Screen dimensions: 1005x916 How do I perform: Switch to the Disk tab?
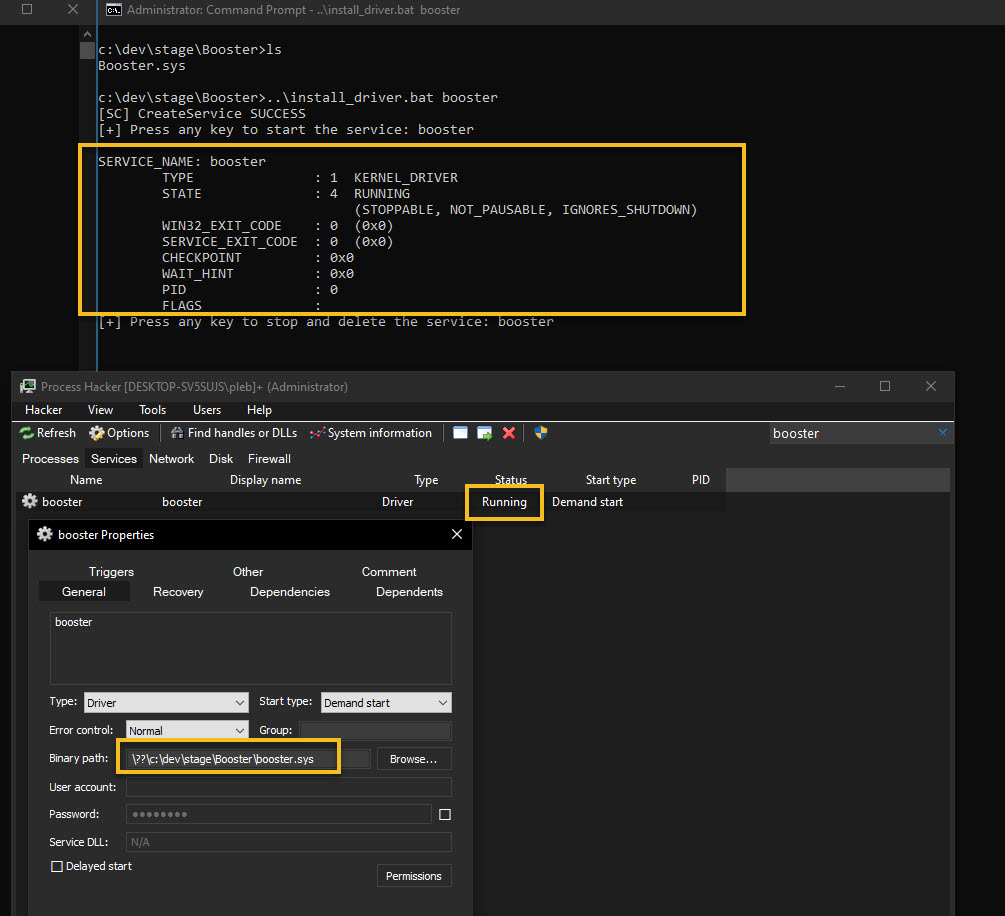click(x=221, y=459)
